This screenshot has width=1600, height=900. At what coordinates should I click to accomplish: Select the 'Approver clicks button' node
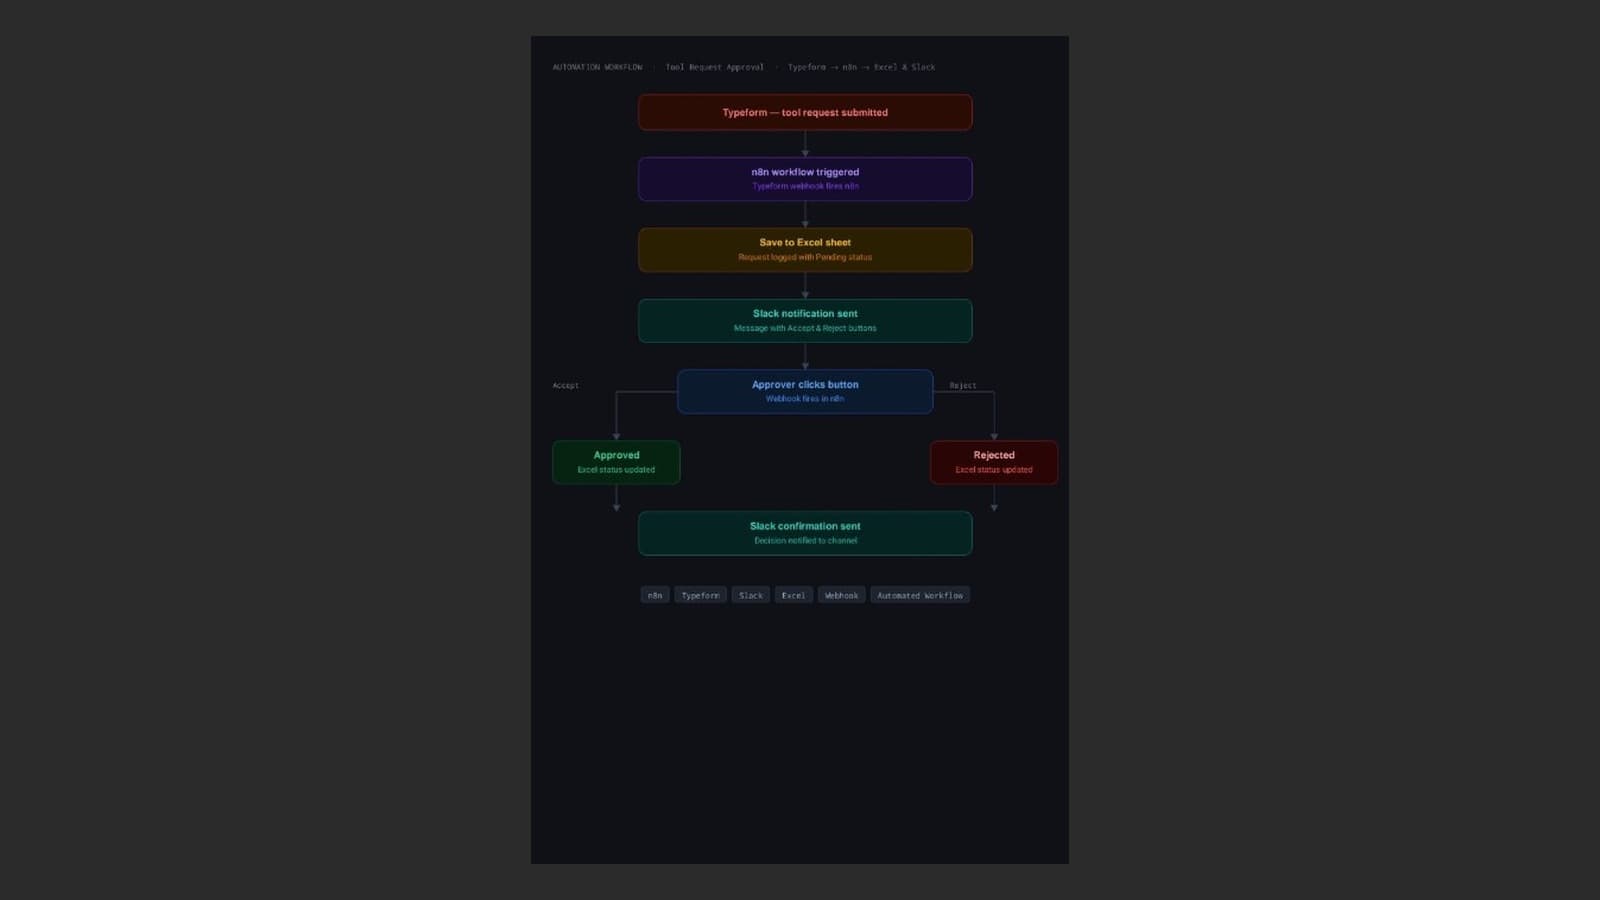(805, 392)
